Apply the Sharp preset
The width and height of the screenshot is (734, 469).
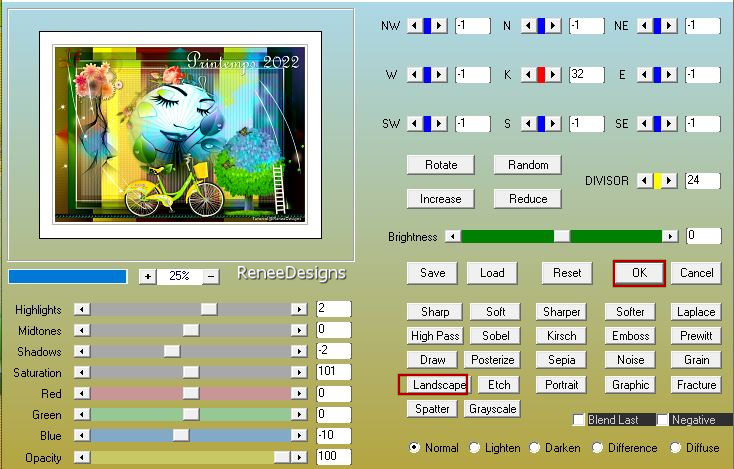[x=435, y=312]
